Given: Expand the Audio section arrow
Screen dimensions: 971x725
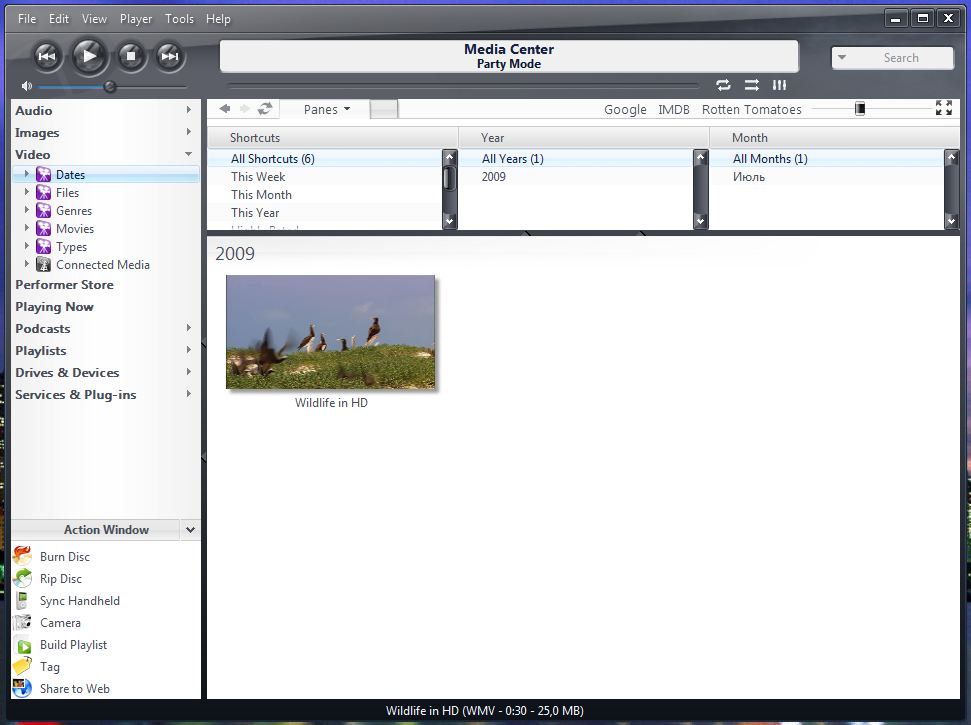Looking at the screenshot, I should 188,110.
